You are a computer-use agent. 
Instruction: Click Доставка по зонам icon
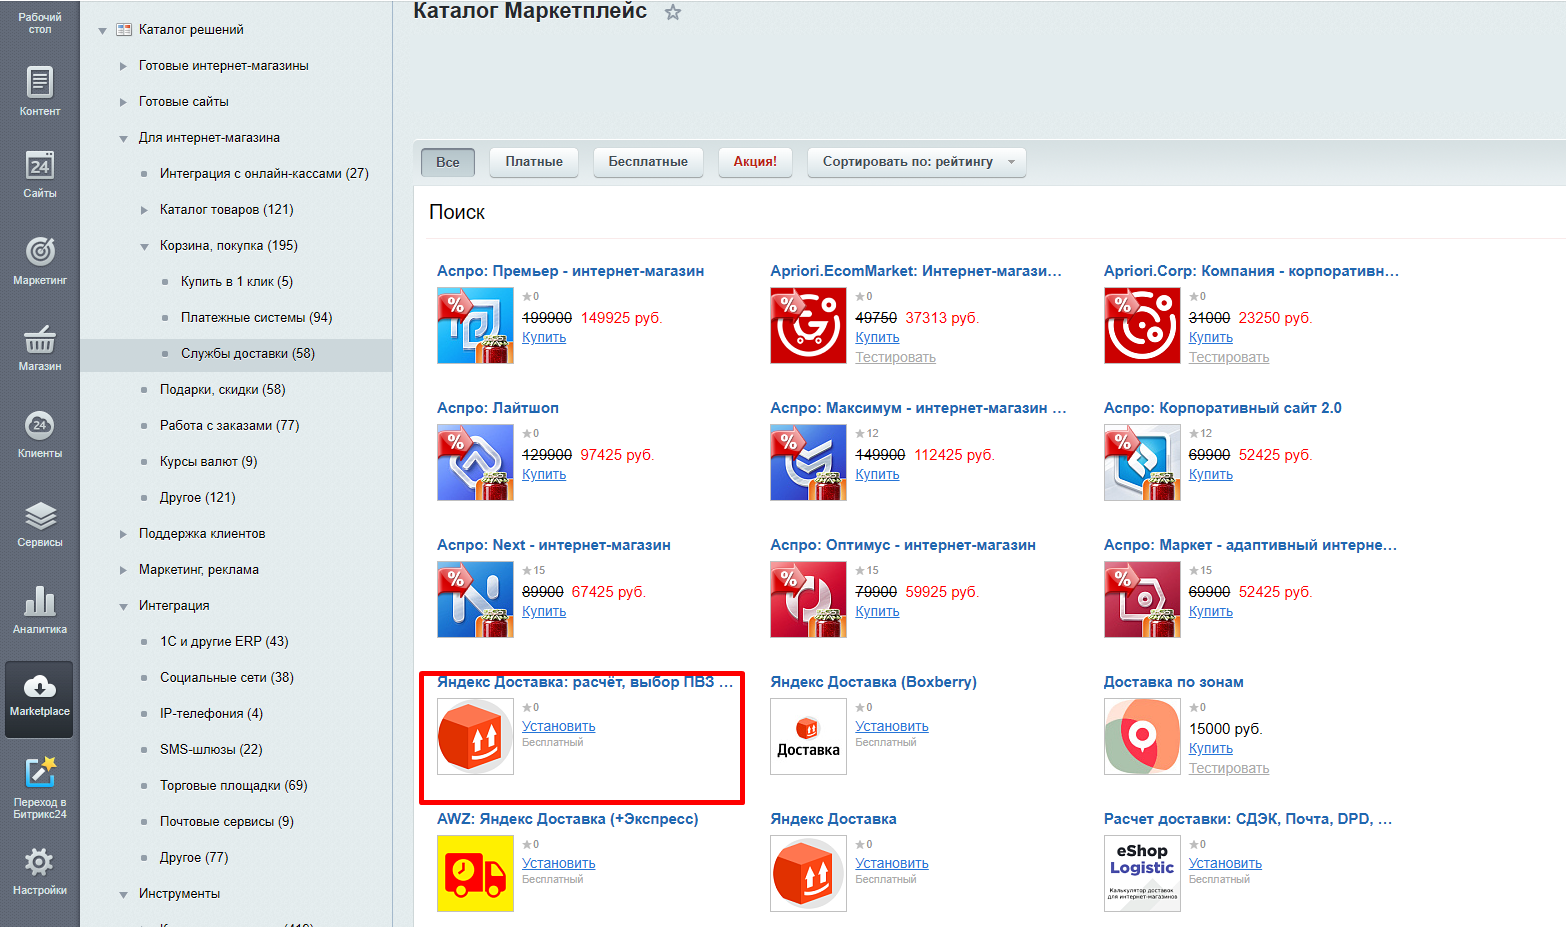point(1142,736)
